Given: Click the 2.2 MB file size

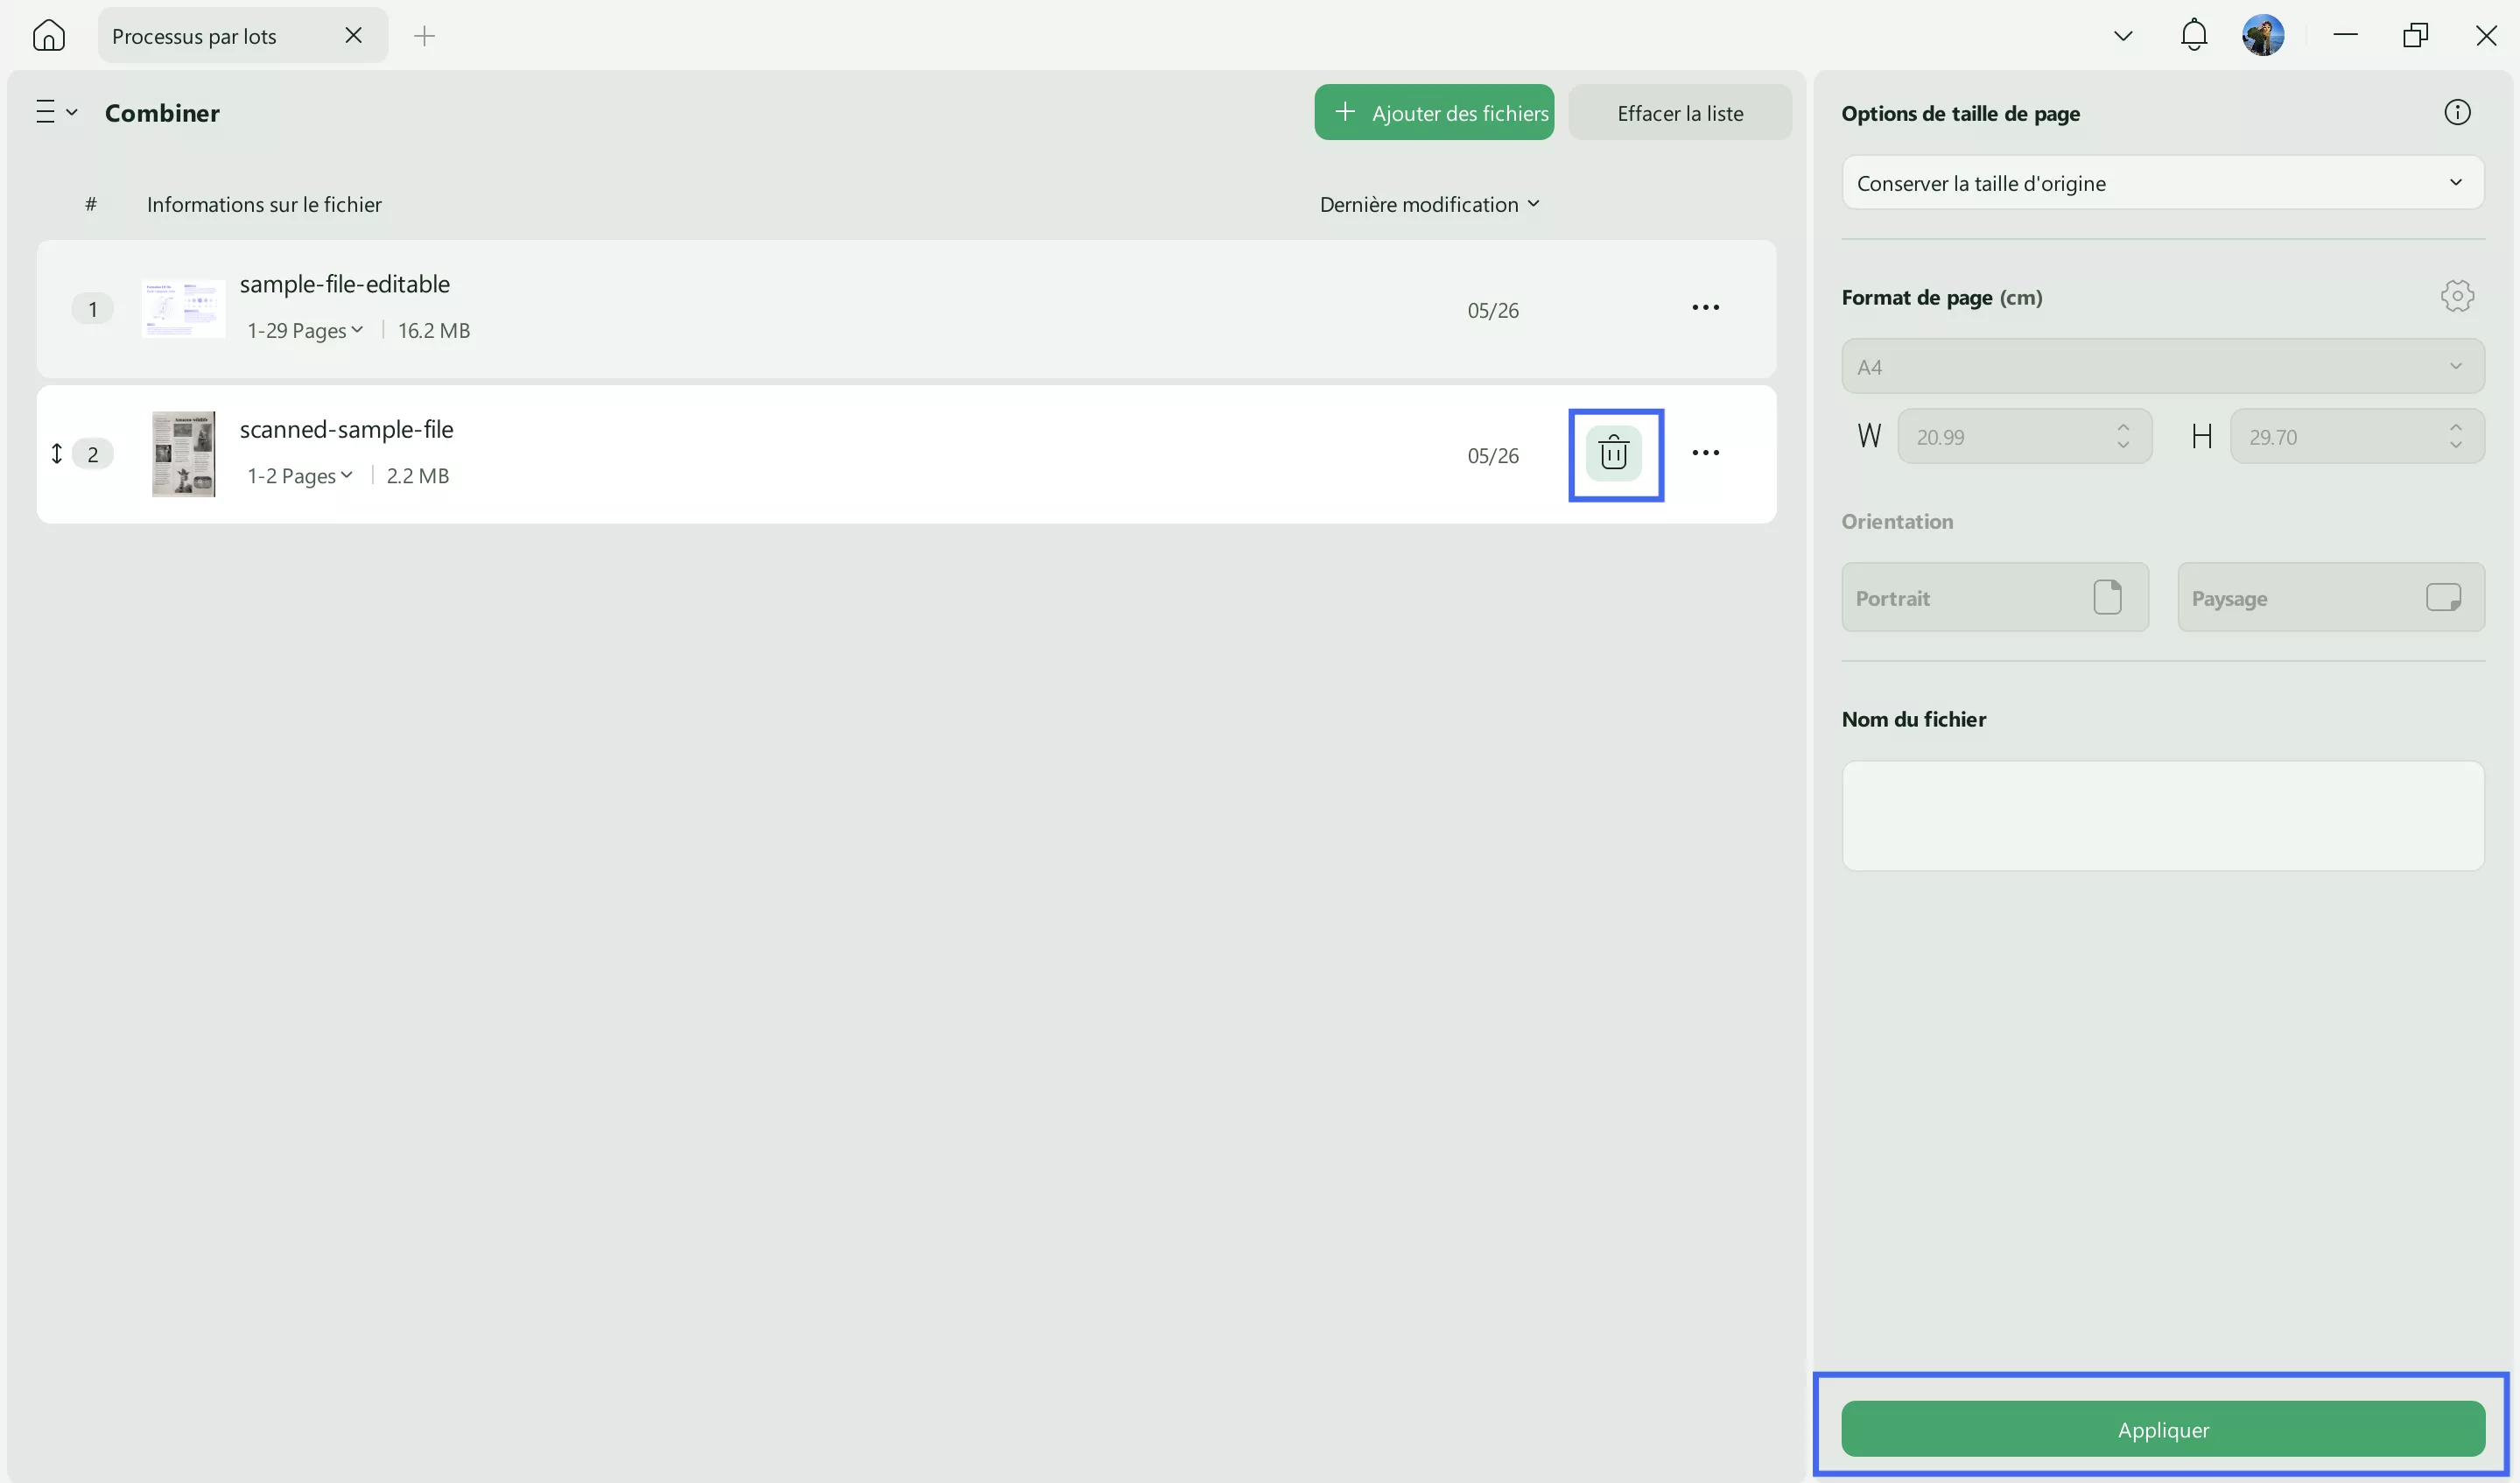Looking at the screenshot, I should 418,475.
